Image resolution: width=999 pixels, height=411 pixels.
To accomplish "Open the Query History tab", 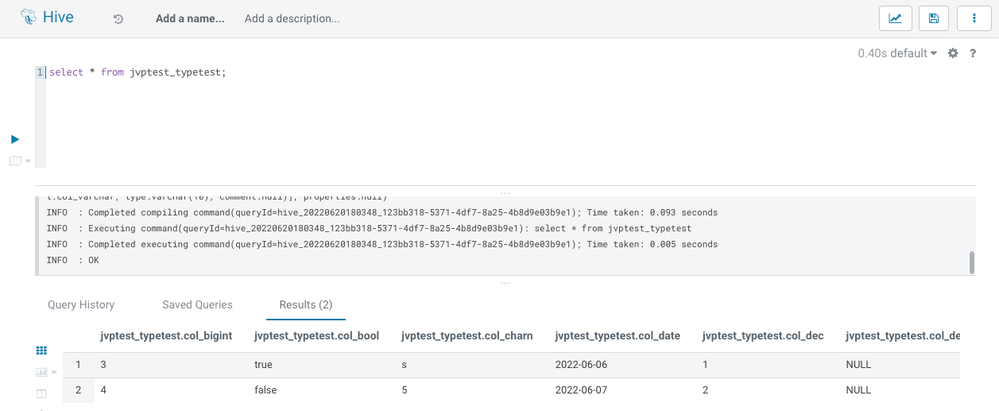I will pyautogui.click(x=81, y=305).
